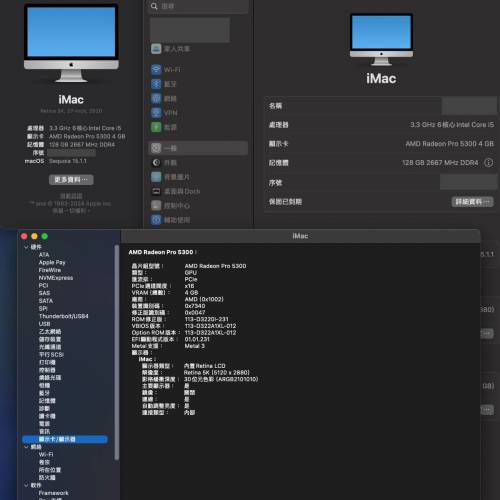Image resolution: width=500 pixels, height=500 pixels.
Task: Select 乙太網絡 Ethernet in hardware tree
Action: (x=50, y=332)
